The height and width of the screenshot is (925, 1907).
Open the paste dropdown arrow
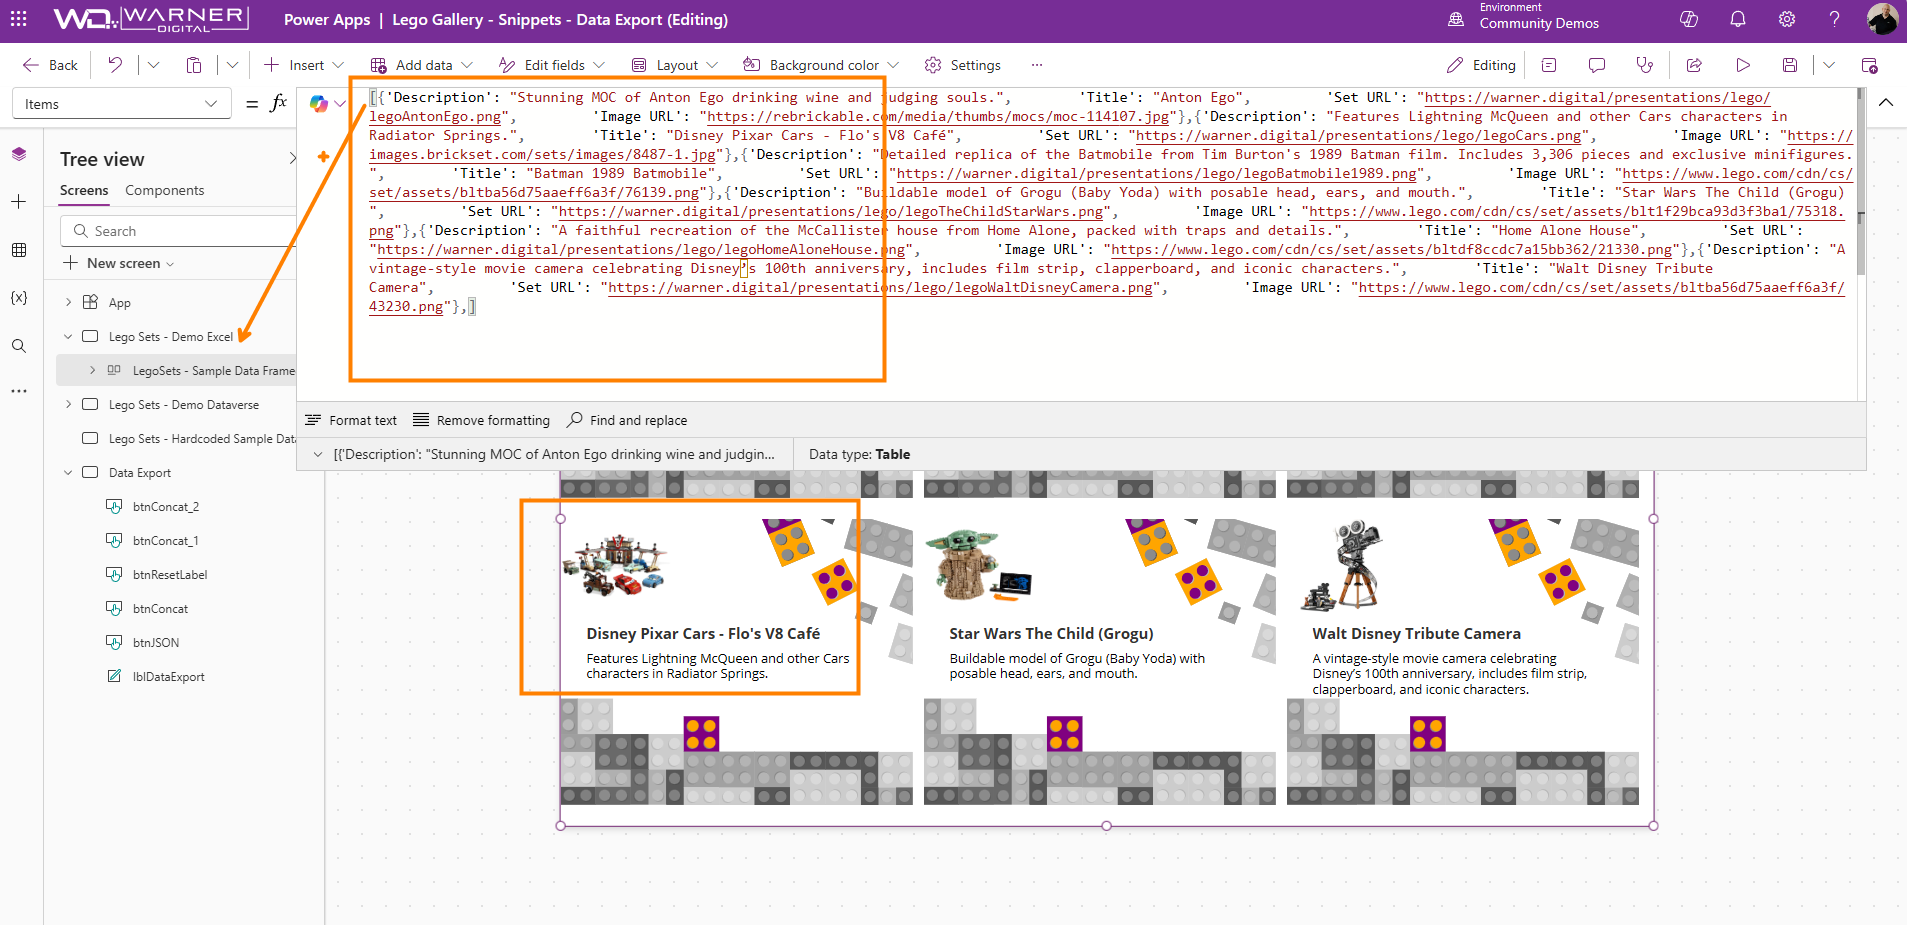[232, 65]
